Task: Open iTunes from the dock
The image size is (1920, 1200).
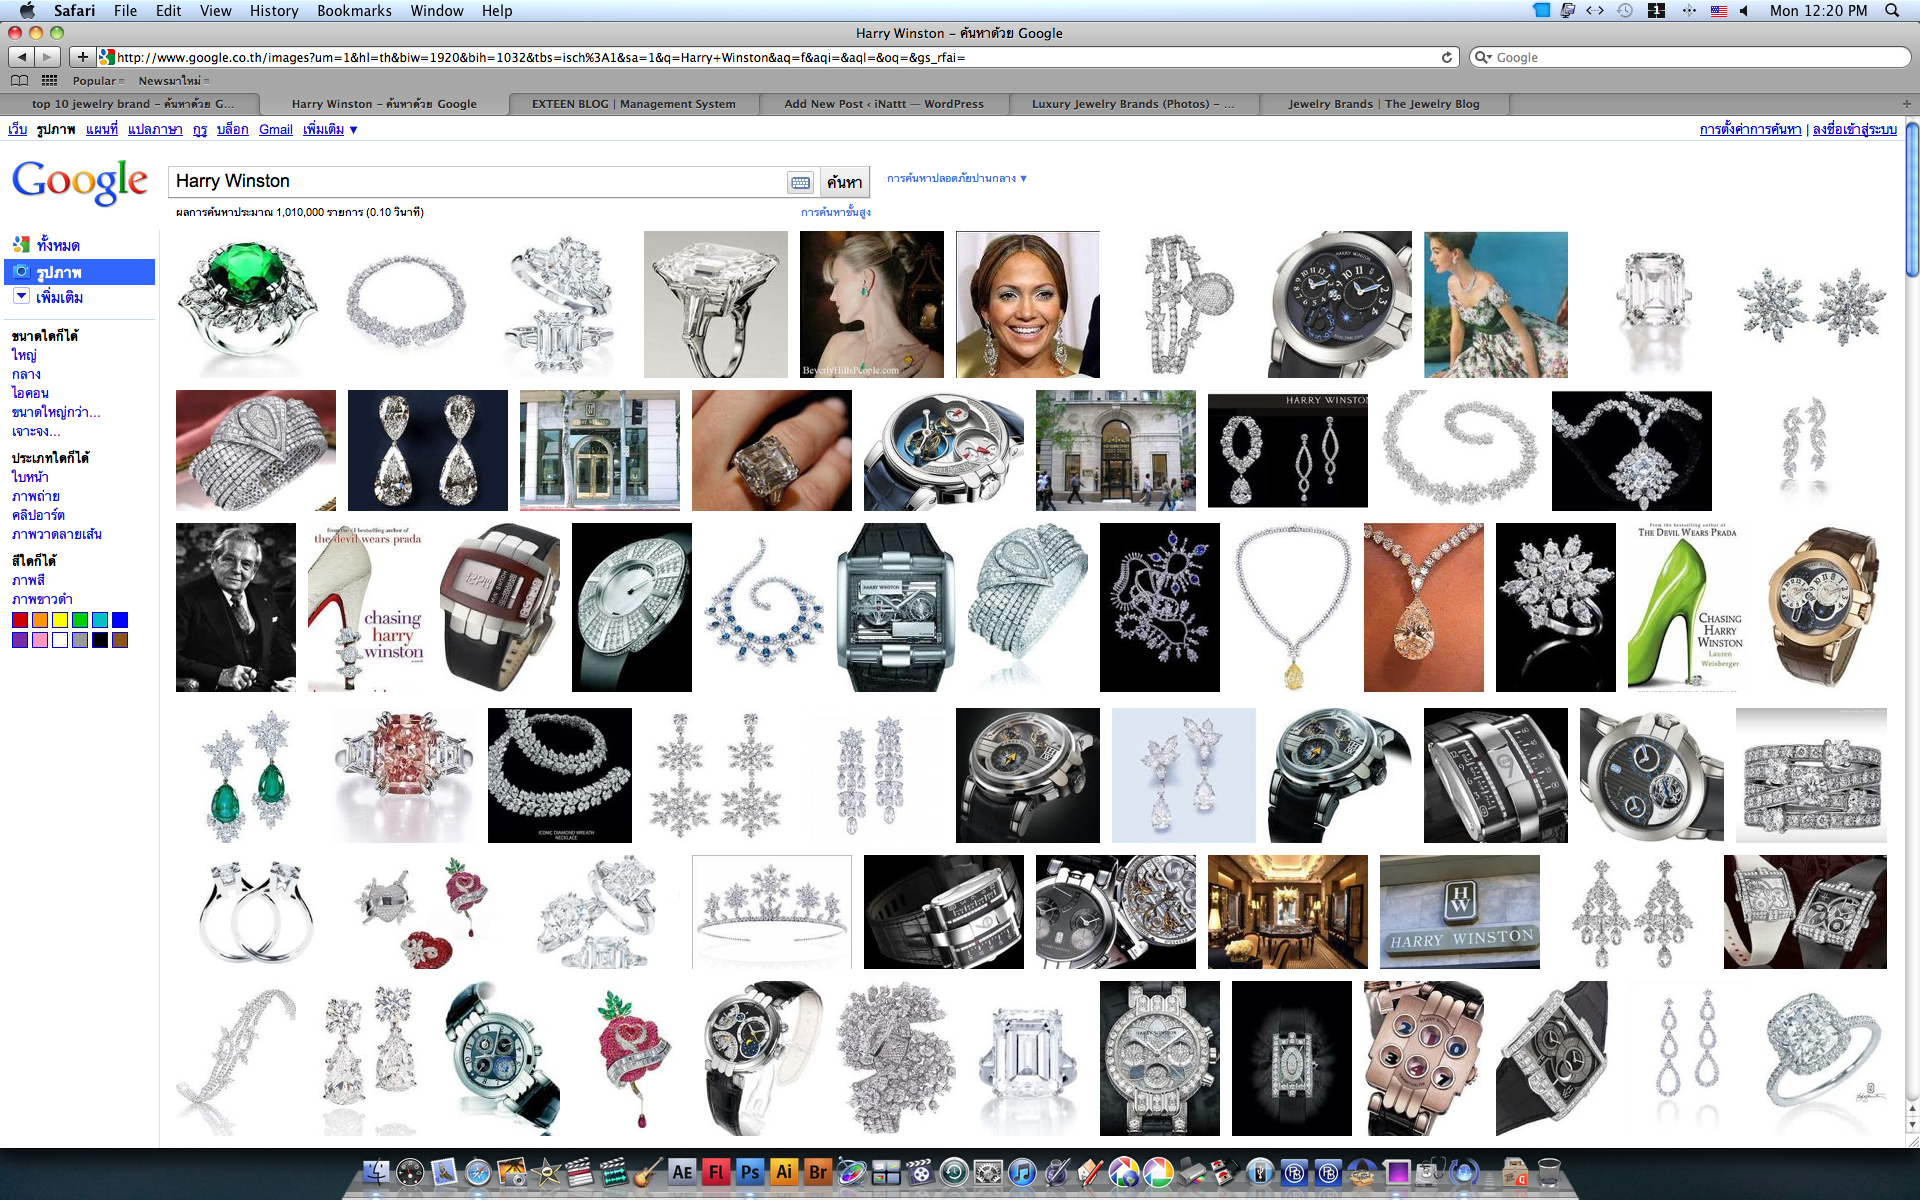Action: pos(1022,1172)
